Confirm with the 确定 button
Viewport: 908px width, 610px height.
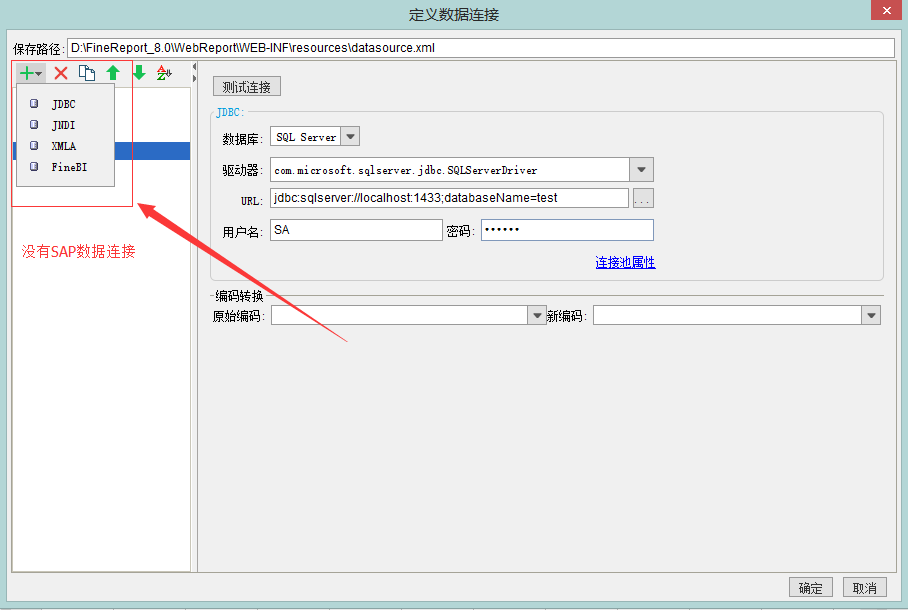[811, 587]
